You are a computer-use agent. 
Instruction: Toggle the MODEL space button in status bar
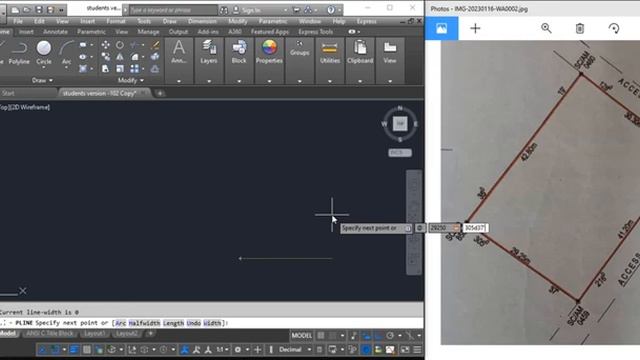click(x=302, y=336)
